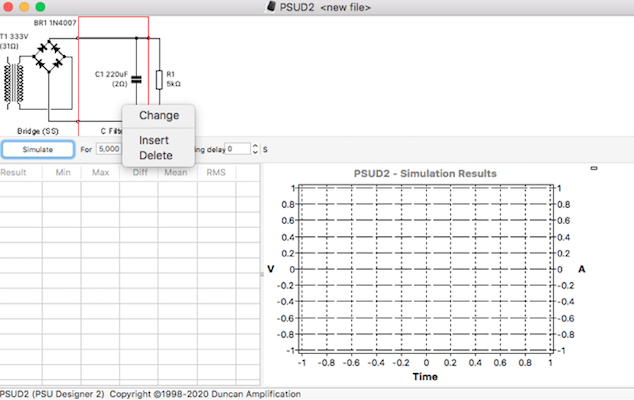634x400 pixels.
Task: Click the small handle at chart's top right
Action: coord(594,168)
